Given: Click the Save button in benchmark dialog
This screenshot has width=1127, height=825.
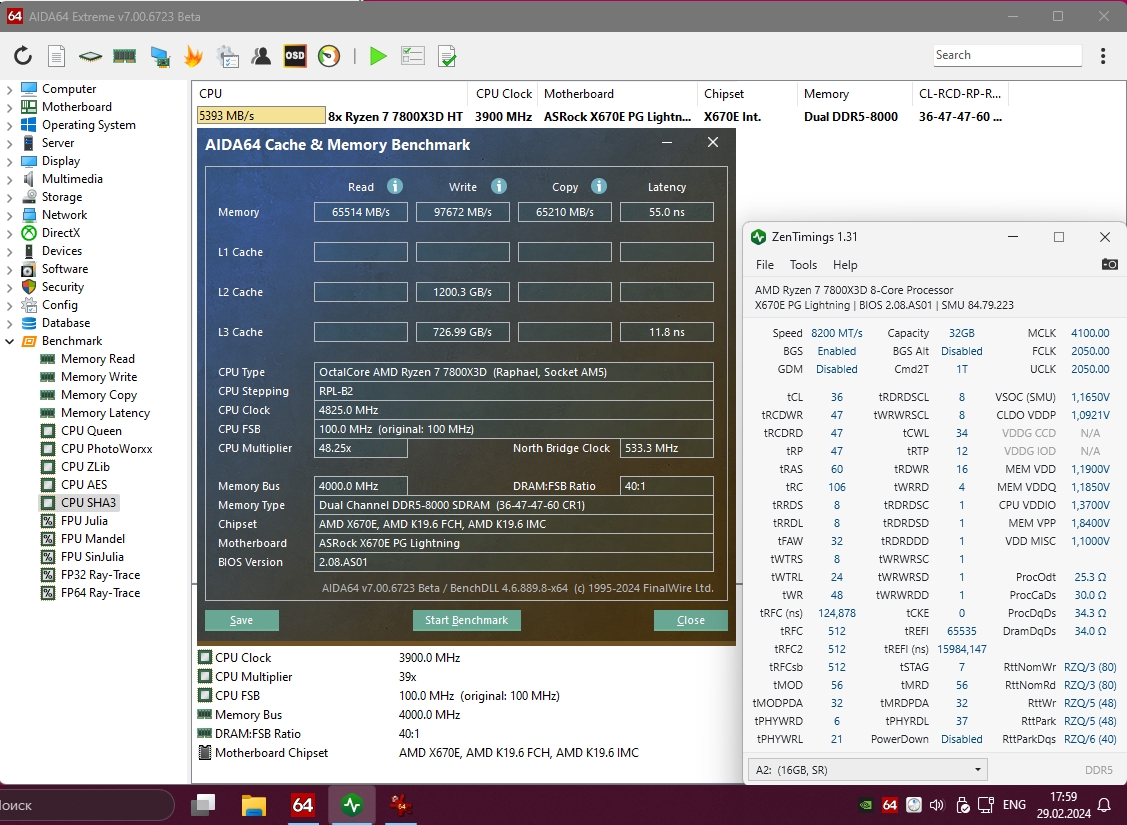Looking at the screenshot, I should [242, 620].
